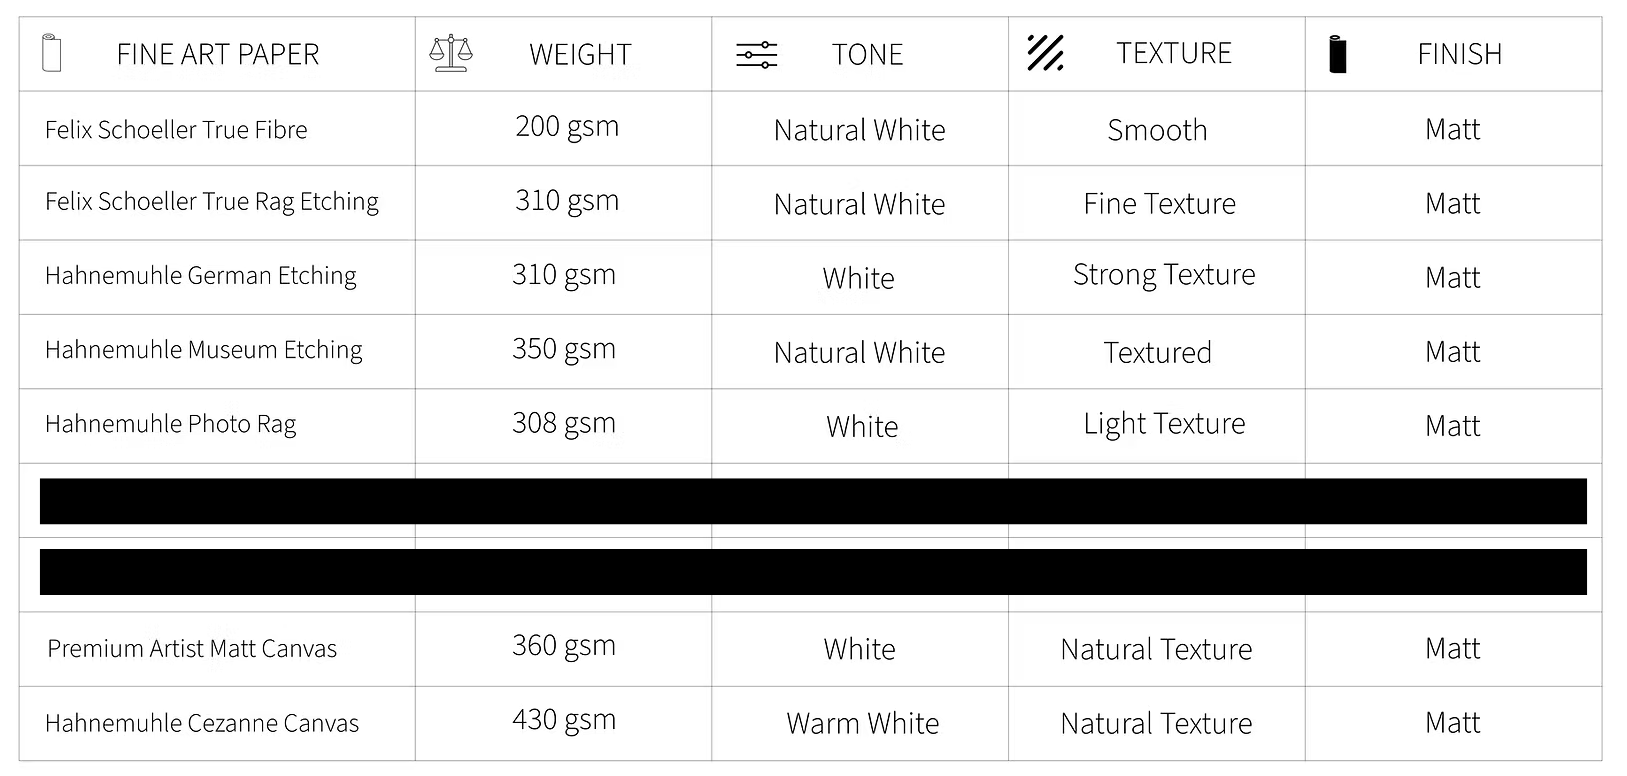
Task: Choose Hahnemuhle German Etching row
Action: pyautogui.click(x=201, y=276)
